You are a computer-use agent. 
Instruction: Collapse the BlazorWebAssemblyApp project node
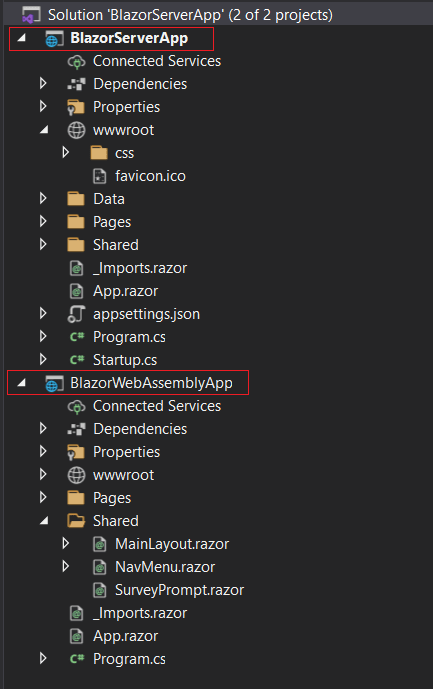(21, 383)
